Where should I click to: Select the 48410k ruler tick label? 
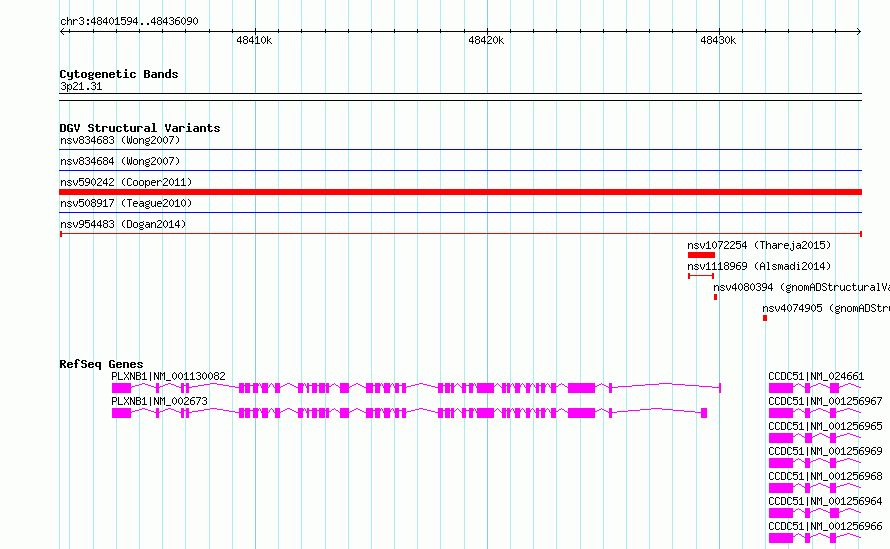(254, 40)
